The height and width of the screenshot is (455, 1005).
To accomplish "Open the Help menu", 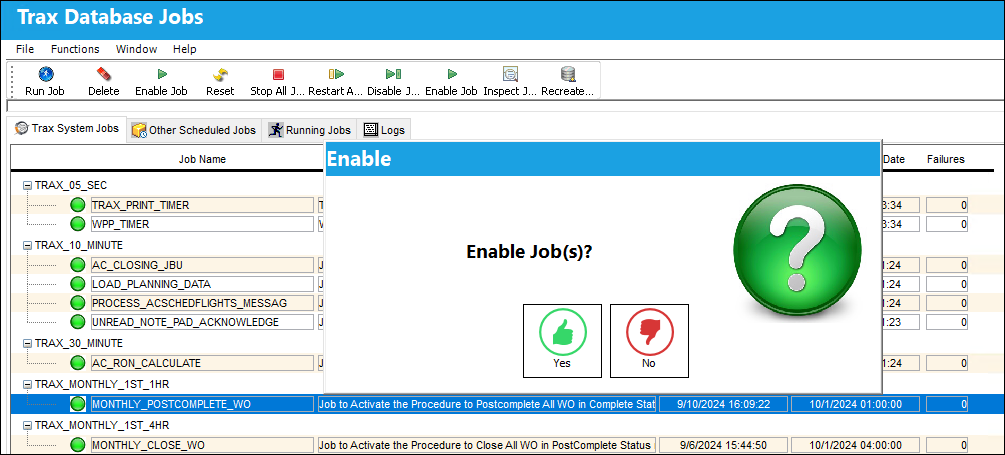I will [x=185, y=49].
